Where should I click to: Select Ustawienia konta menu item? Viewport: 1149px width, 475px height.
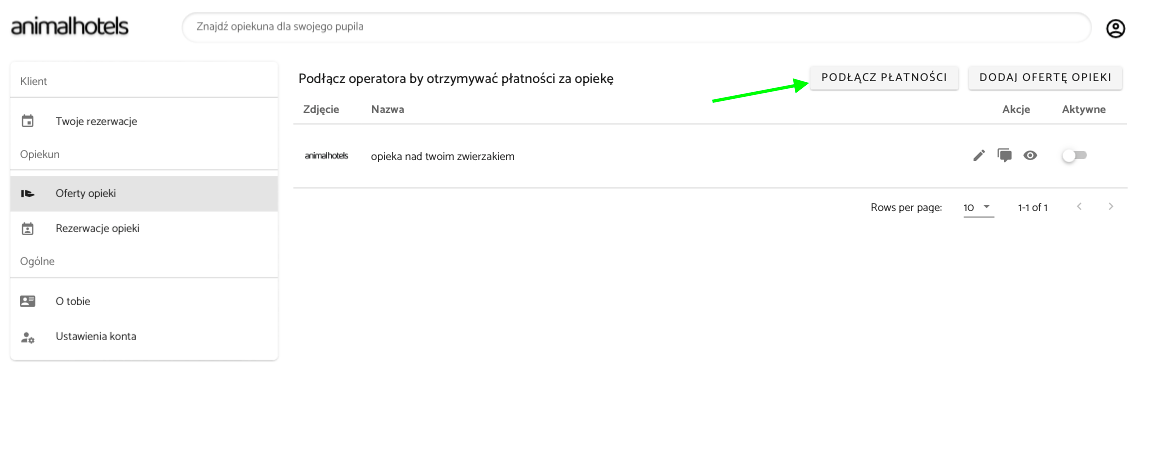(x=96, y=337)
